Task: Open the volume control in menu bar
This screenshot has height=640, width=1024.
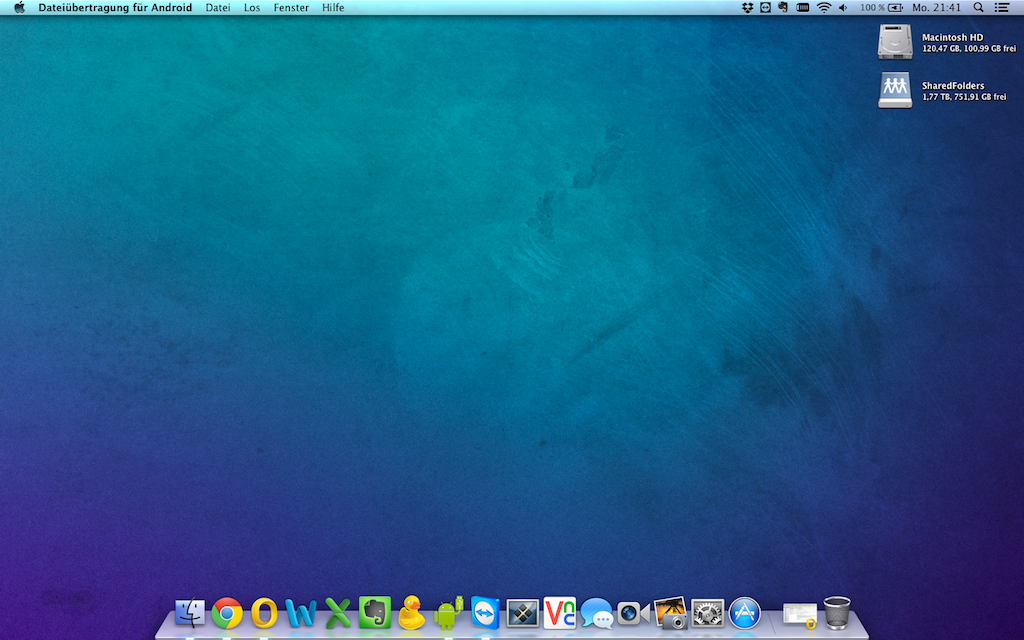Action: (x=843, y=8)
